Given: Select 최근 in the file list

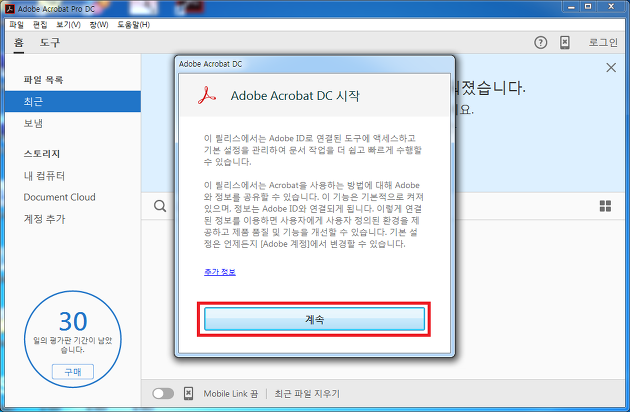Looking at the screenshot, I should pyautogui.click(x=73, y=101).
